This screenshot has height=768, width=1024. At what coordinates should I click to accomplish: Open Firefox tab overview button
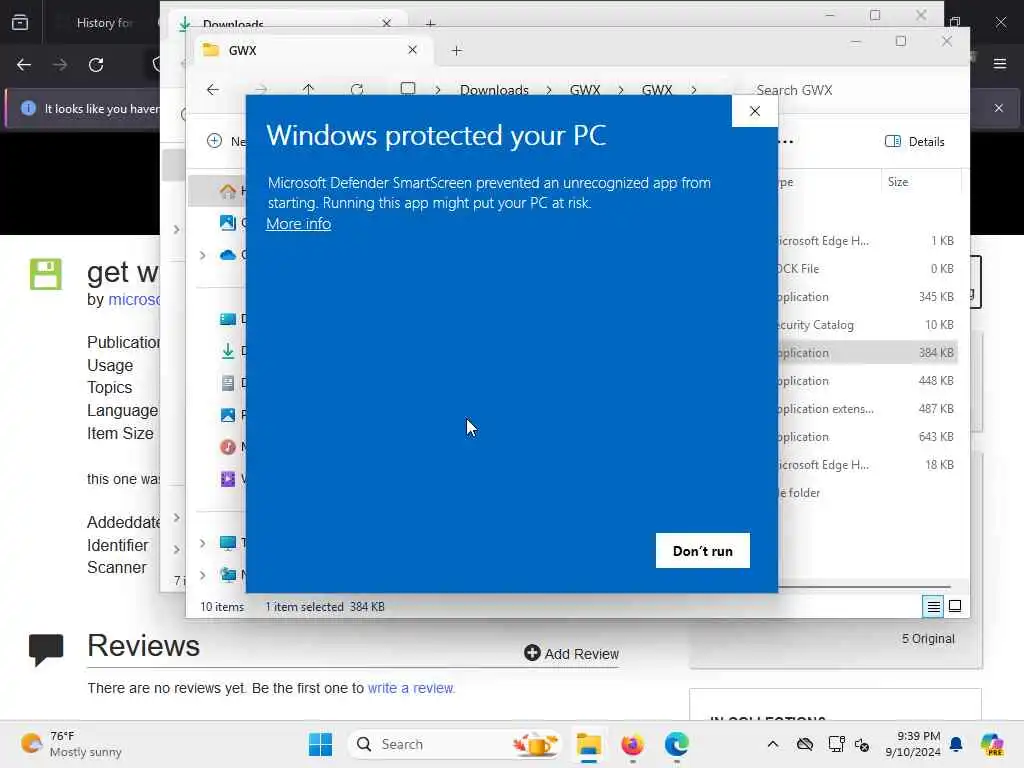click(x=20, y=23)
